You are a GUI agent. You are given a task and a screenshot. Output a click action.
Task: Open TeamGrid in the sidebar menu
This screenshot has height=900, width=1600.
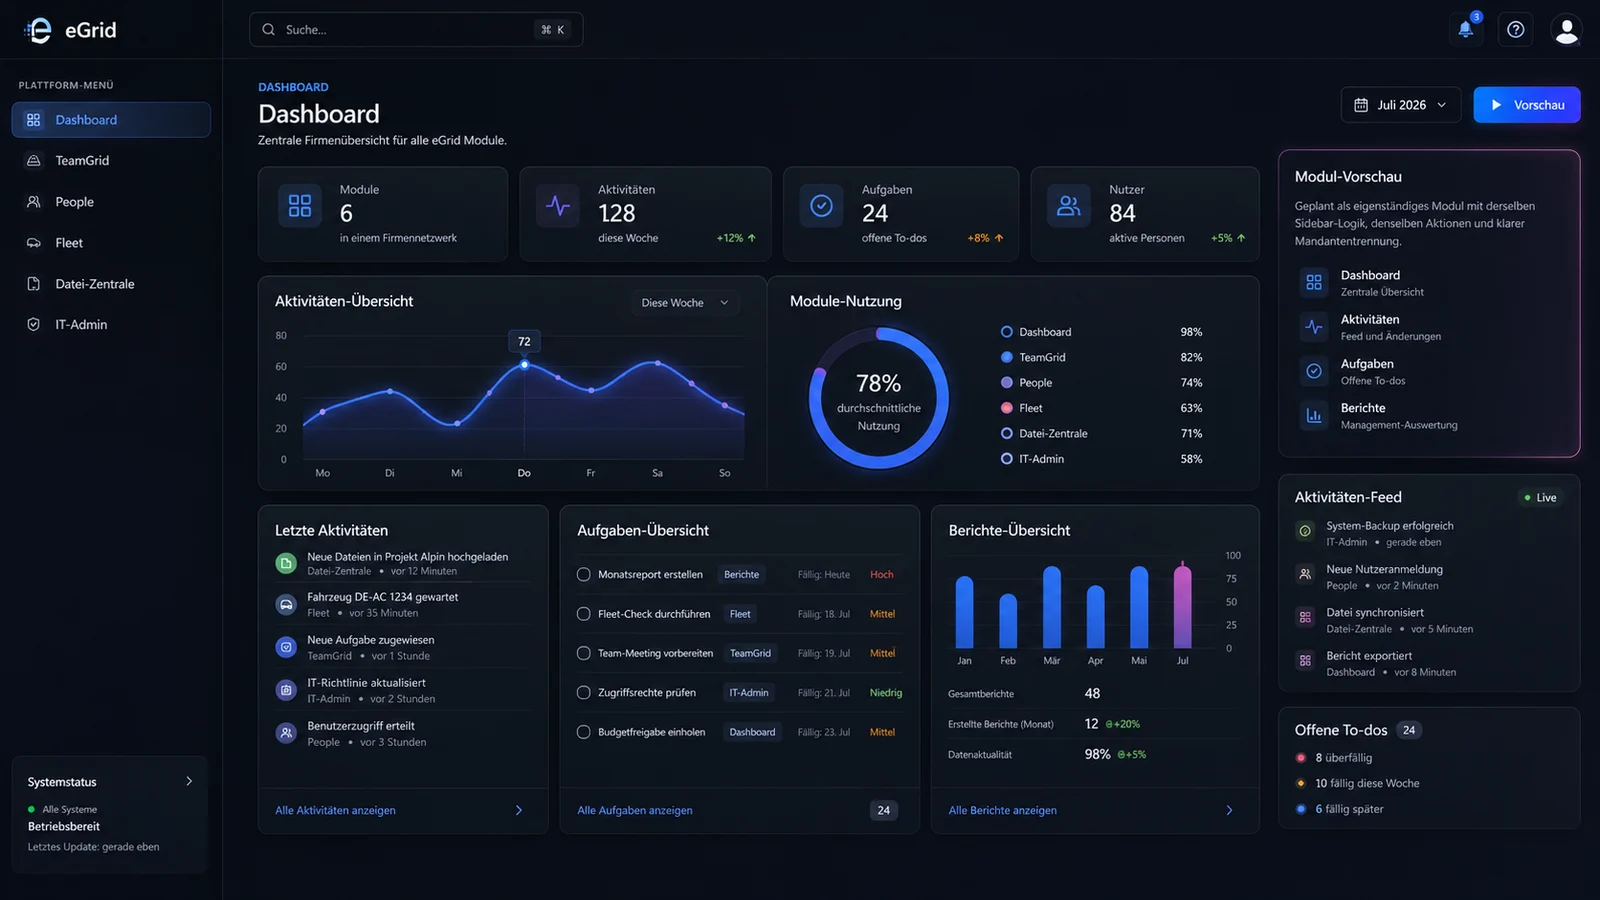coord(111,161)
